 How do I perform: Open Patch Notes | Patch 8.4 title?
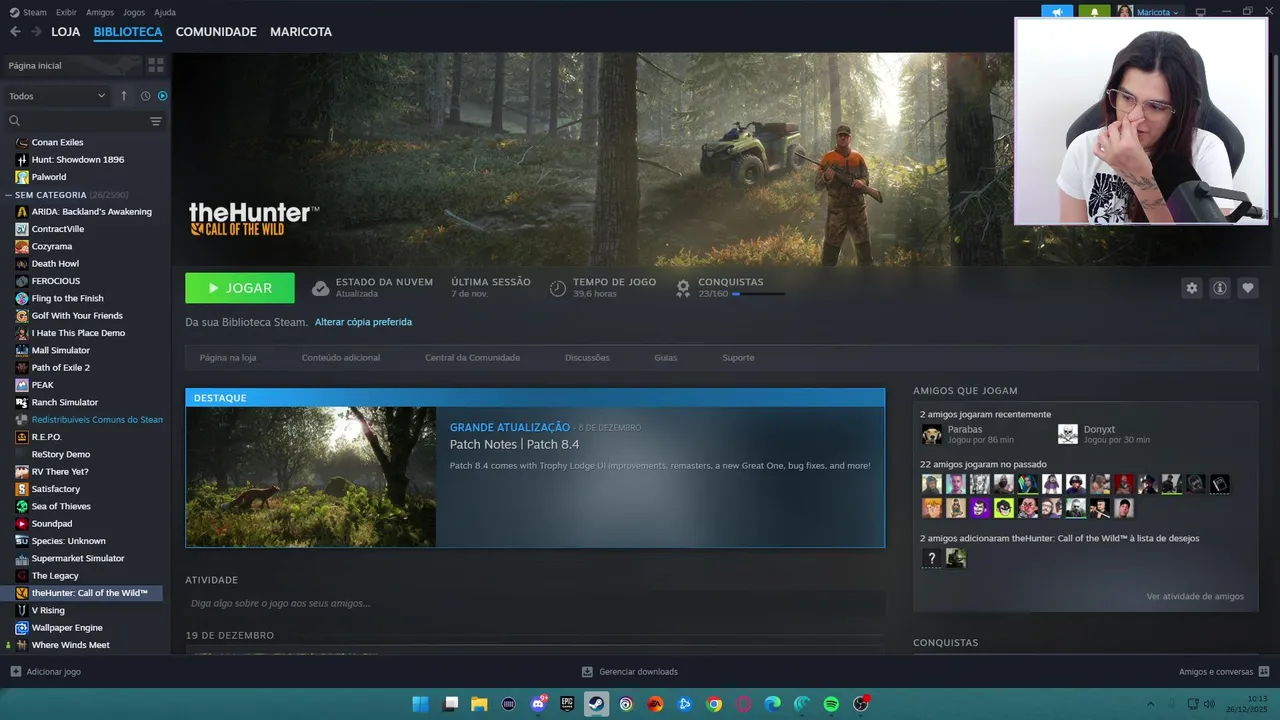pos(514,444)
